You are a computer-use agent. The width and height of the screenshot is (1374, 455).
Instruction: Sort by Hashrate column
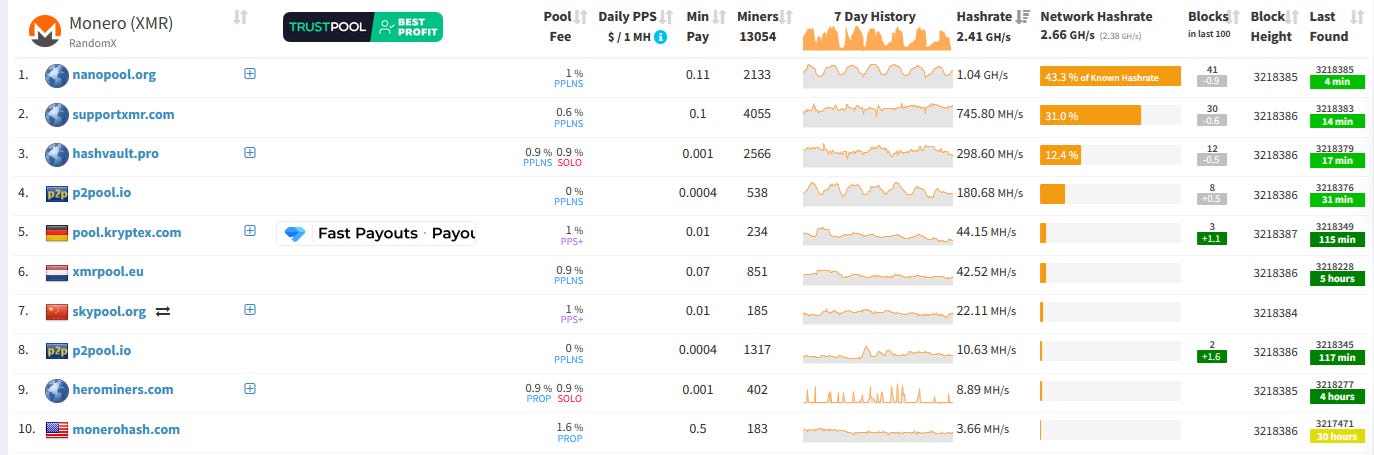[1022, 17]
